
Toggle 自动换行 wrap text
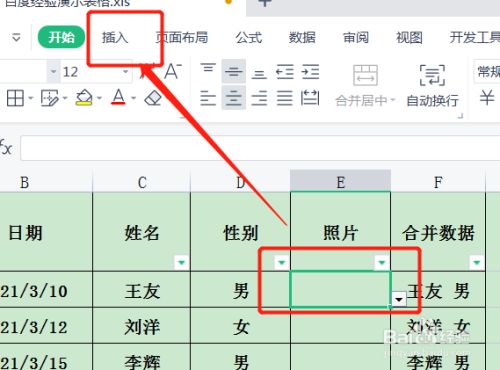(432, 86)
